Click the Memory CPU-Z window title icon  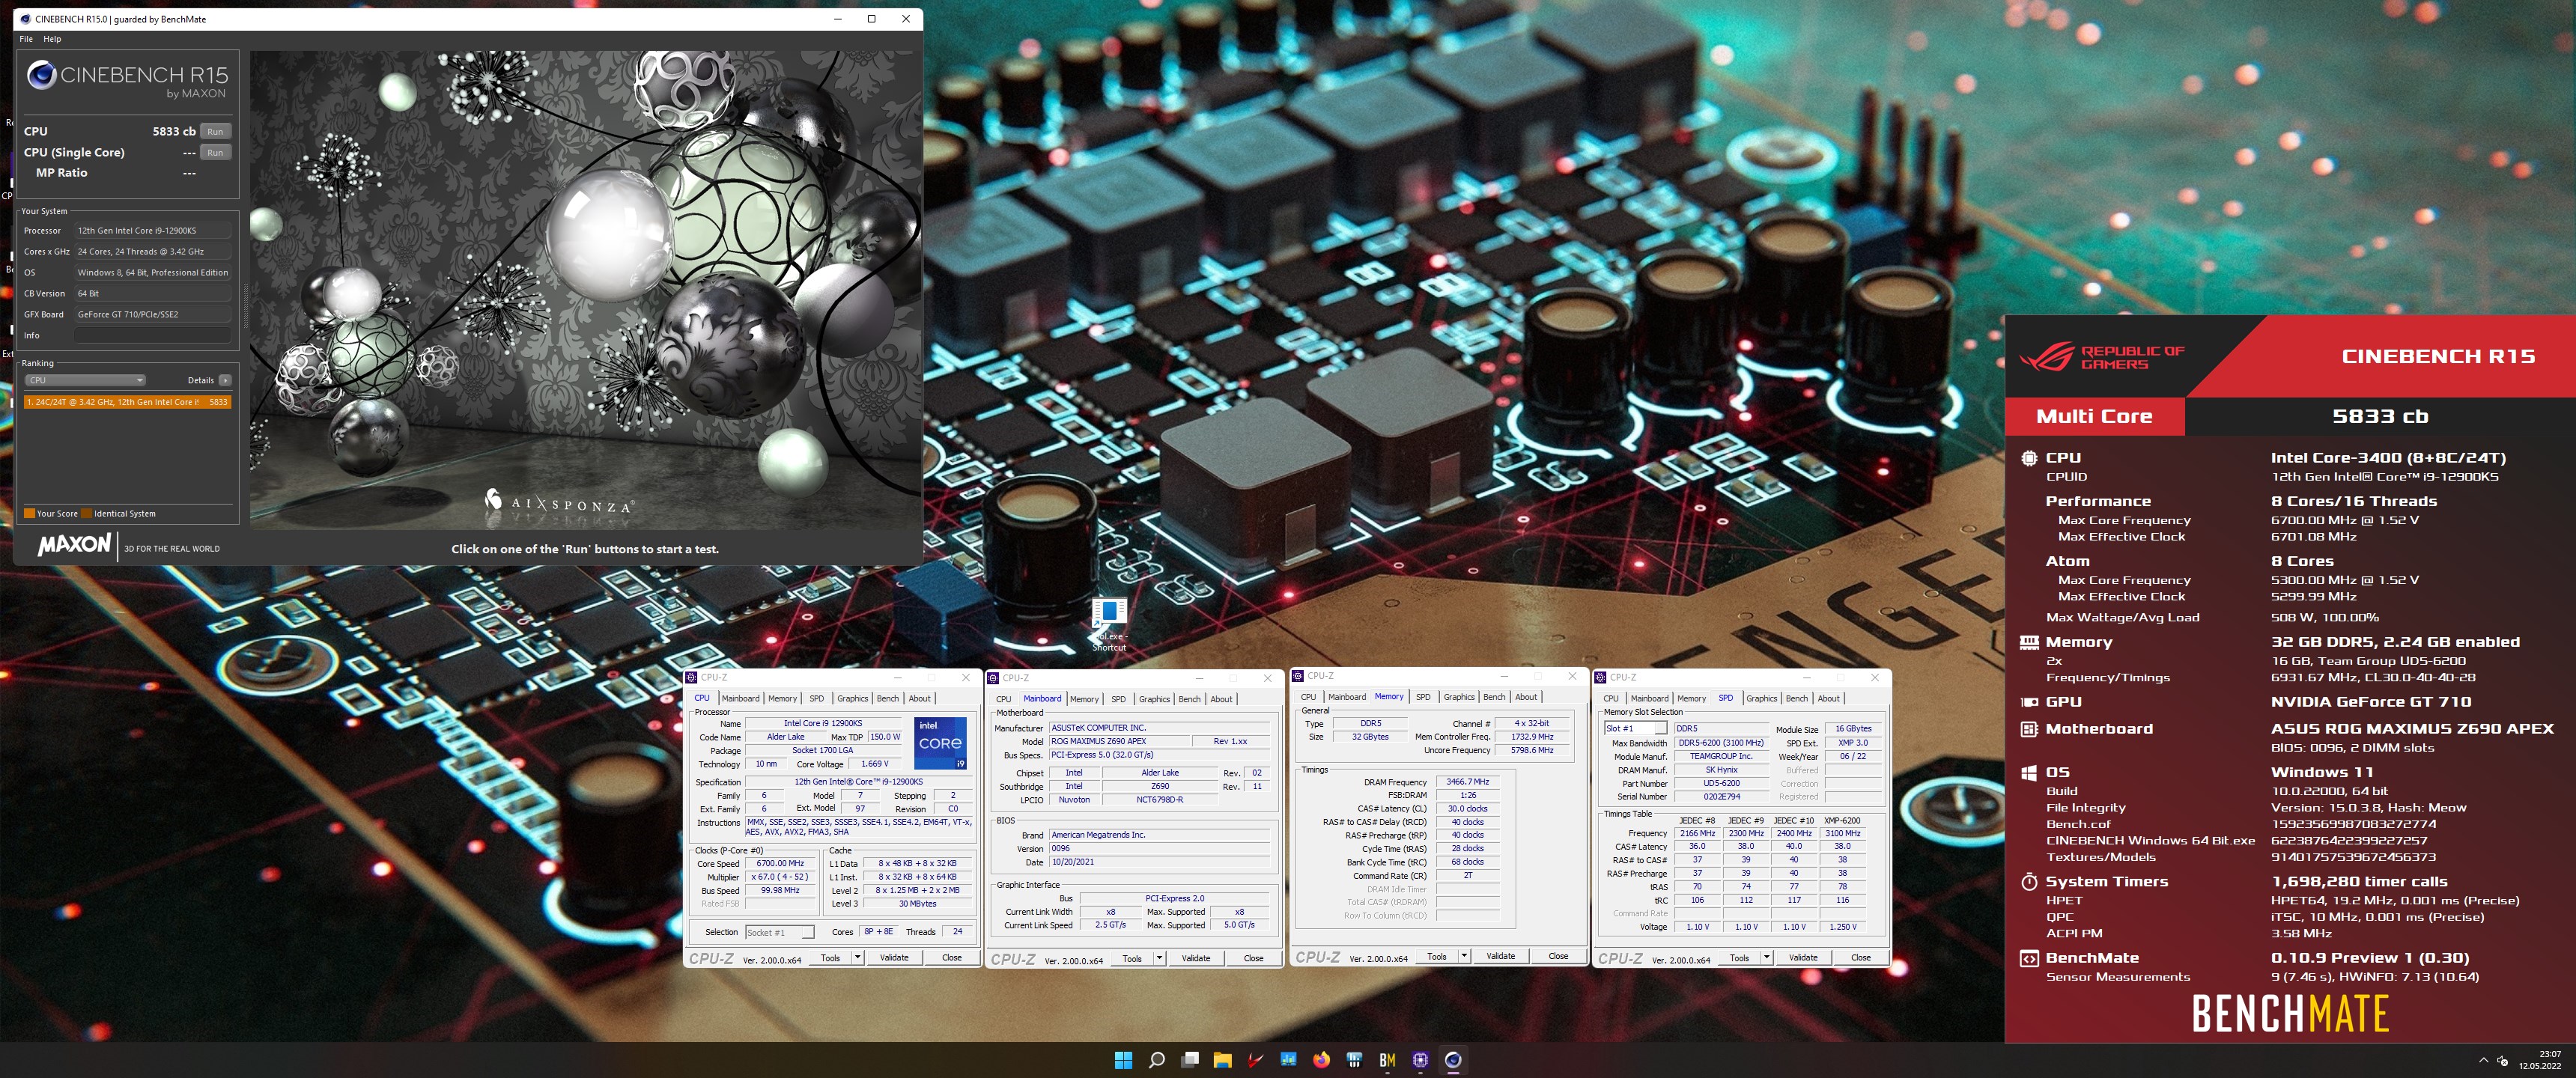[x=1298, y=676]
